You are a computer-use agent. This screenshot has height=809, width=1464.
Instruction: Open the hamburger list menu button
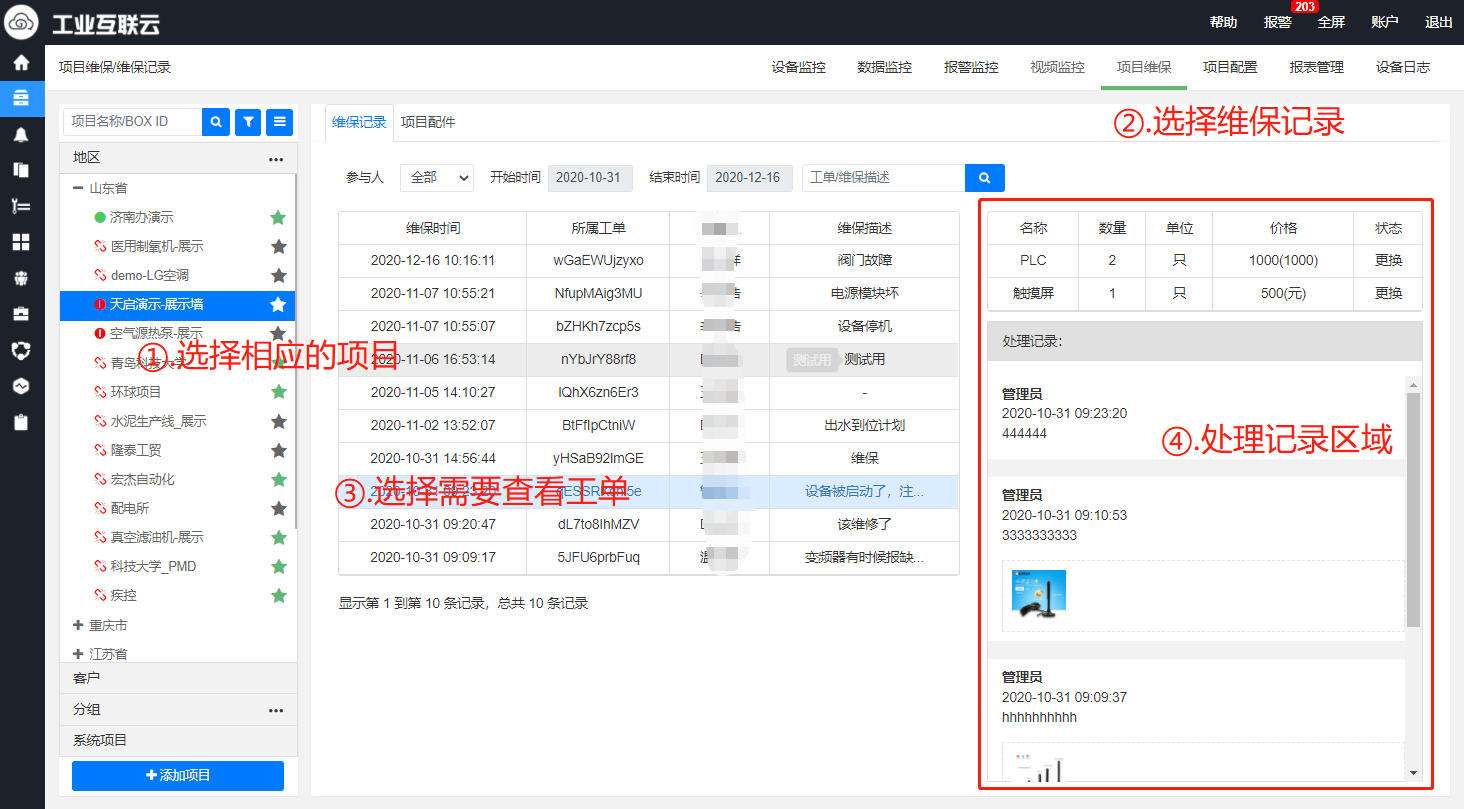(x=279, y=122)
